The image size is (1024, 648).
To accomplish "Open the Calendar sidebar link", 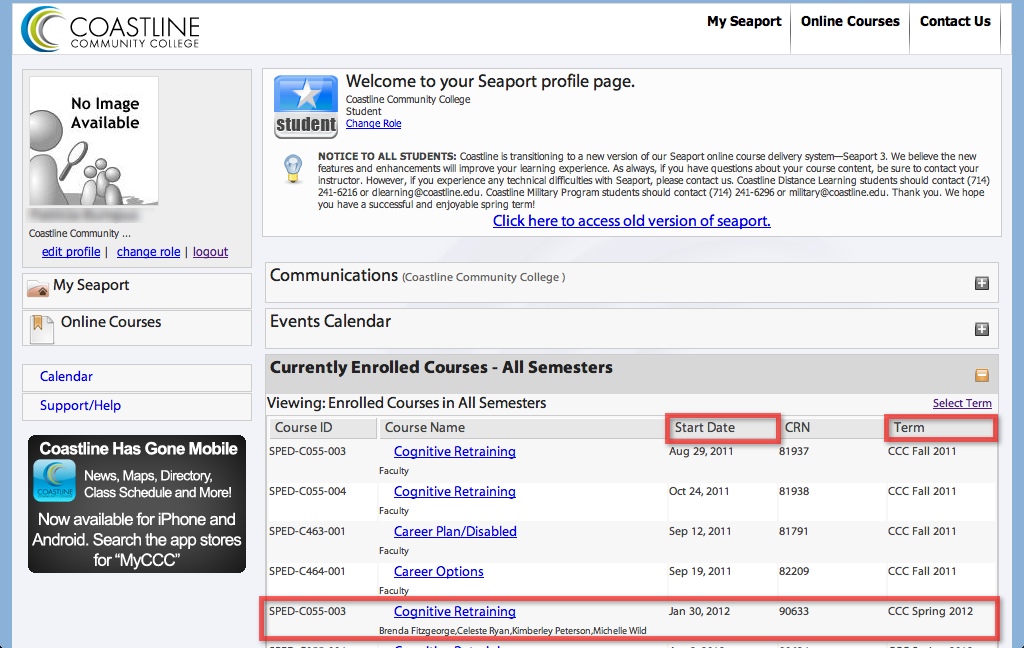I will 66,376.
